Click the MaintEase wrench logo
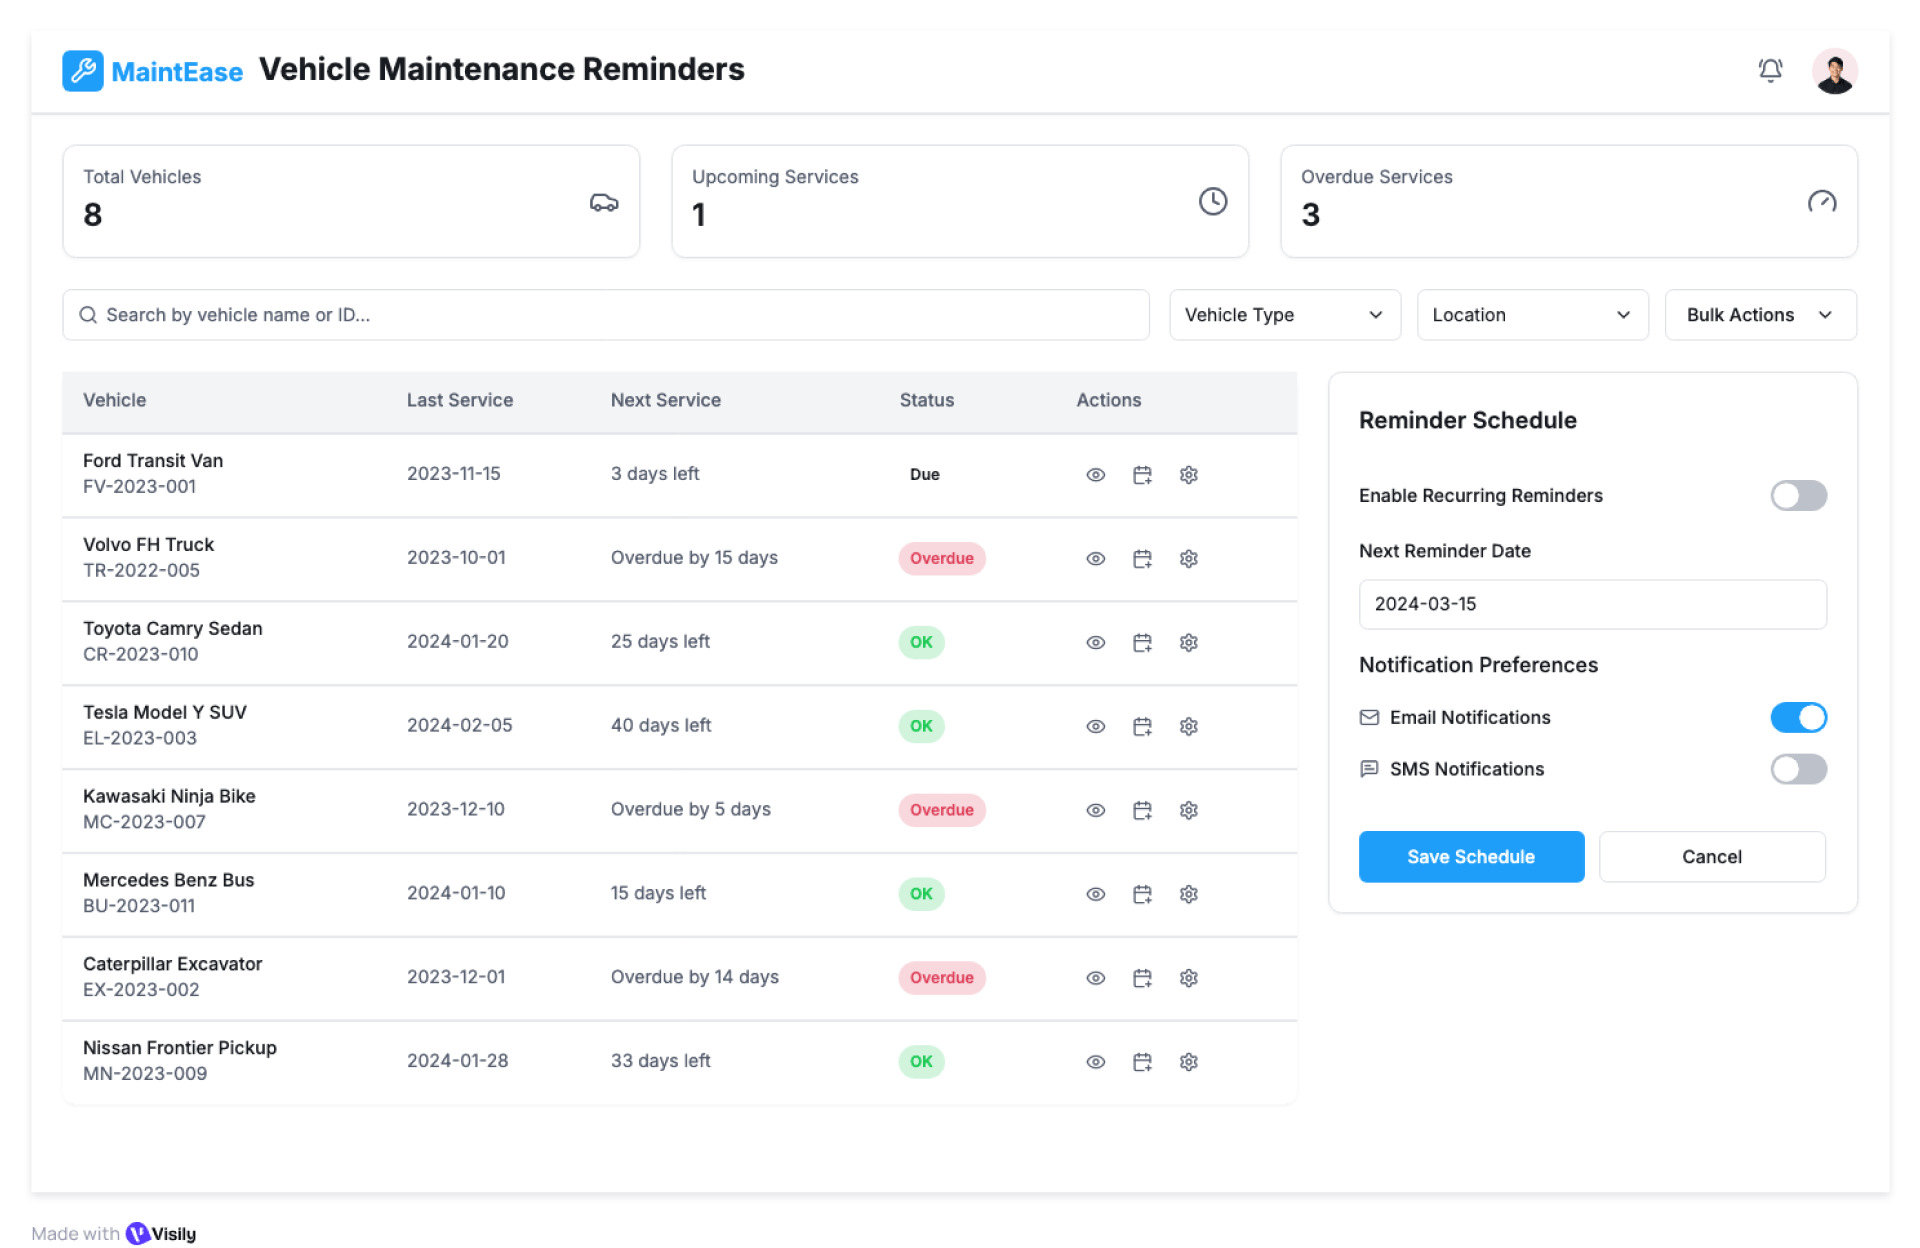This screenshot has width=1920, height=1248. [x=83, y=71]
